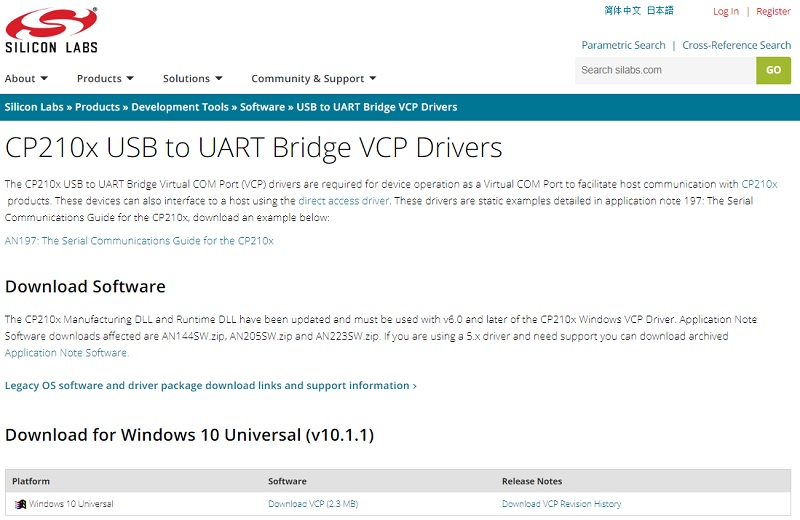The image size is (800, 520).
Task: Expand Legacy OS software download links
Action: [x=210, y=386]
